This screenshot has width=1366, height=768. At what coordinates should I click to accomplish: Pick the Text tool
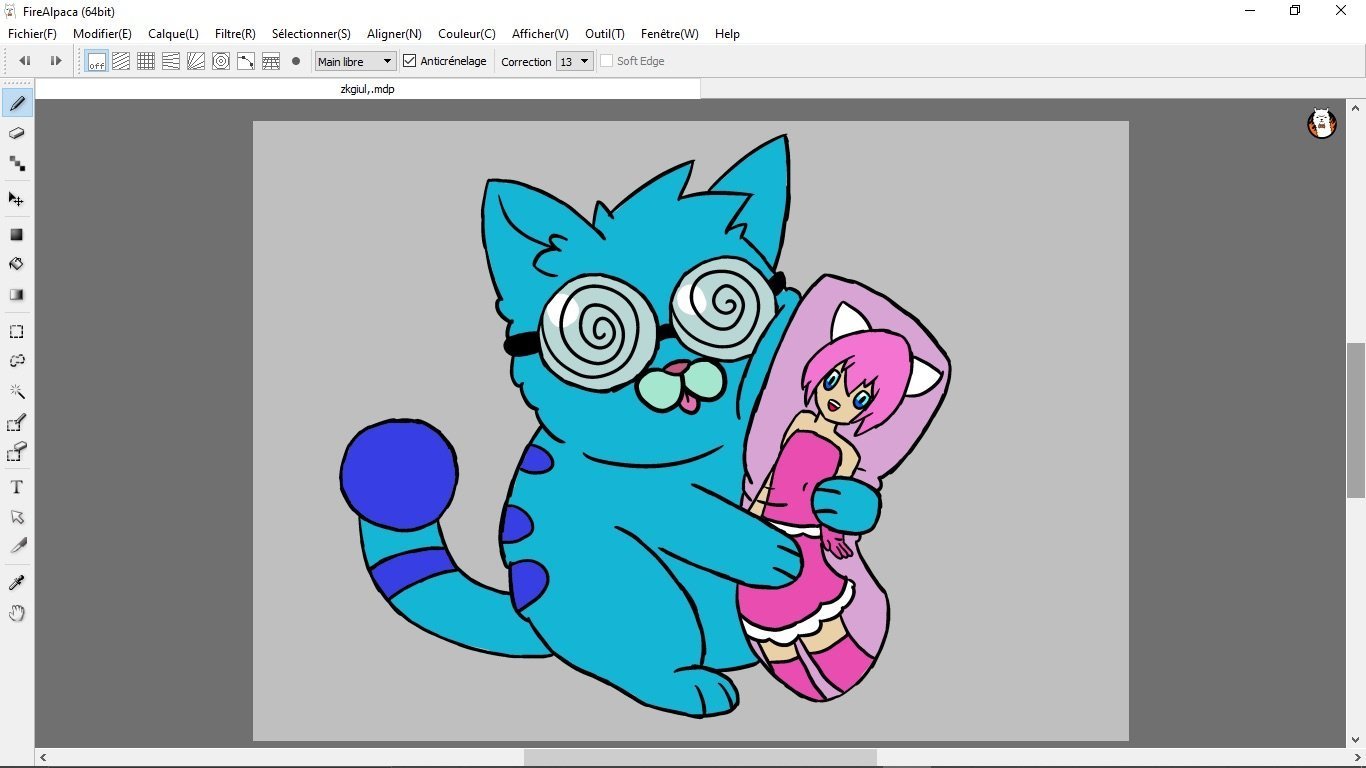[x=17, y=487]
